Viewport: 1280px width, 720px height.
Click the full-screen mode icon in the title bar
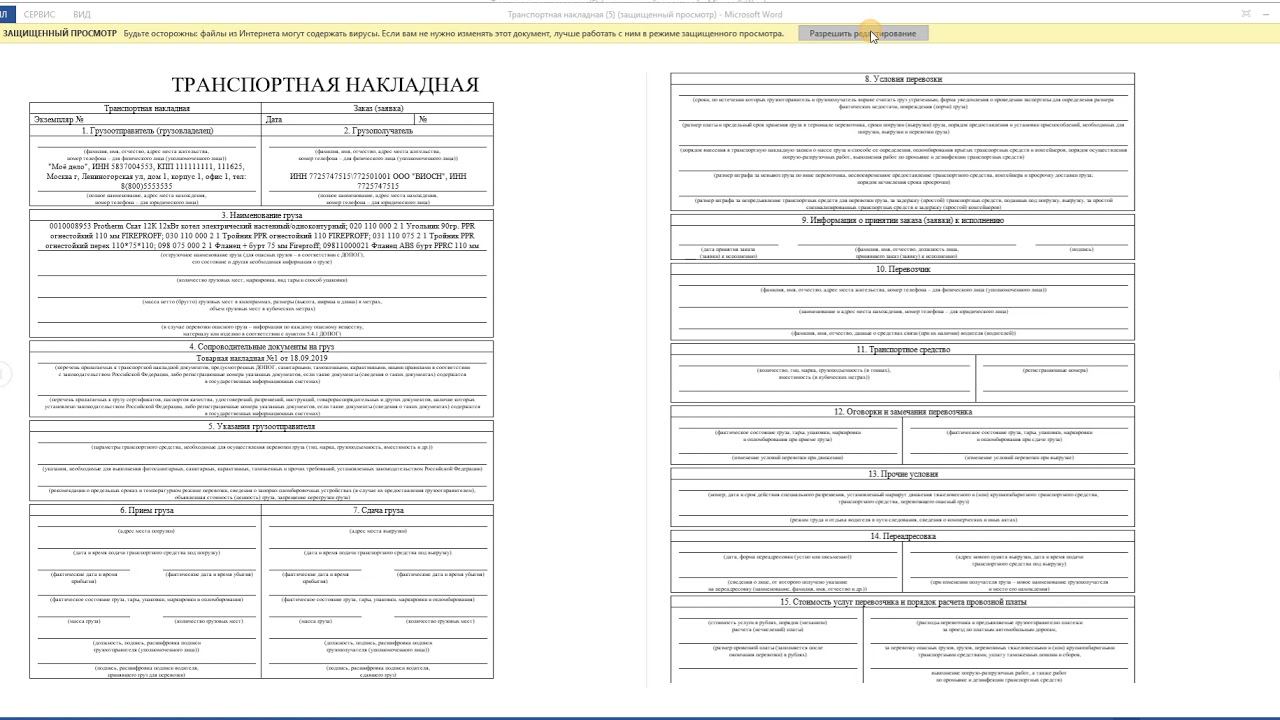tap(1246, 14)
